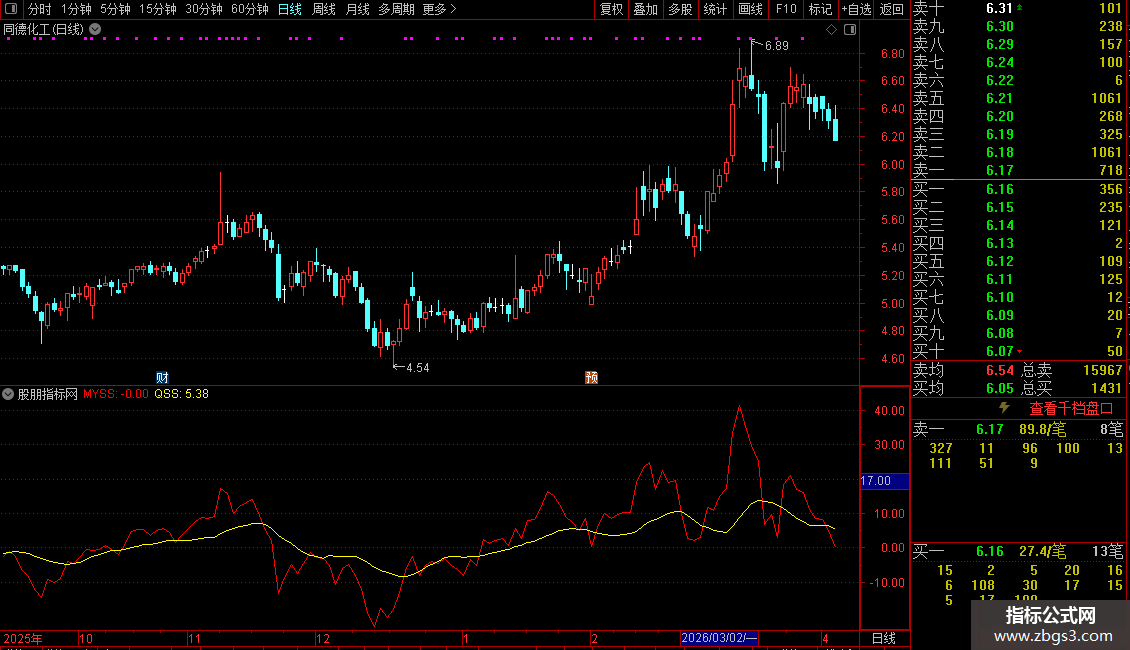The image size is (1130, 650).
Task: Click the diamond icon on main chart header
Action: point(832,30)
